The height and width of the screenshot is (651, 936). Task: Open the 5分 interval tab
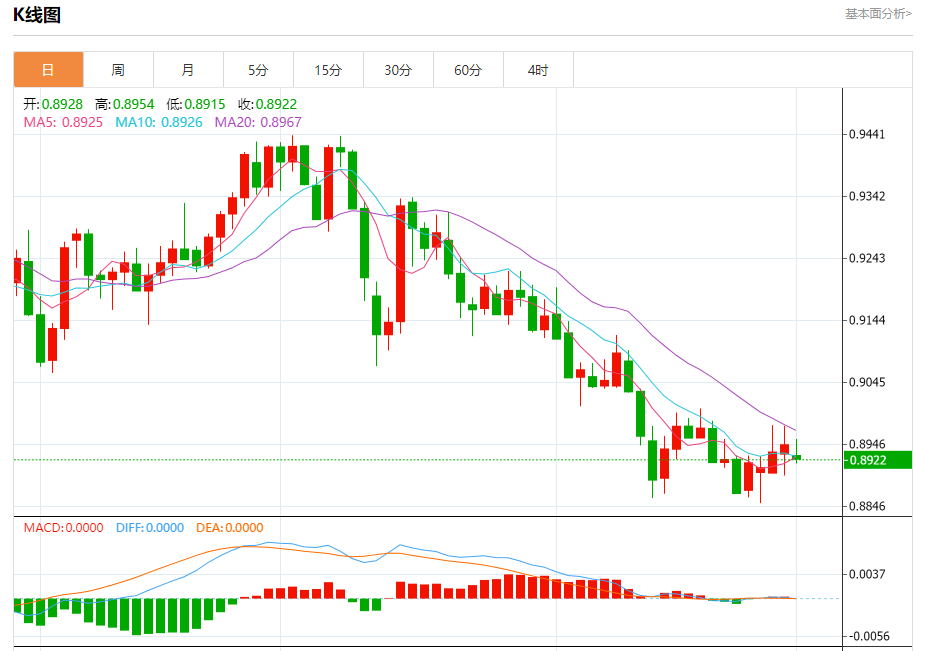(x=258, y=70)
